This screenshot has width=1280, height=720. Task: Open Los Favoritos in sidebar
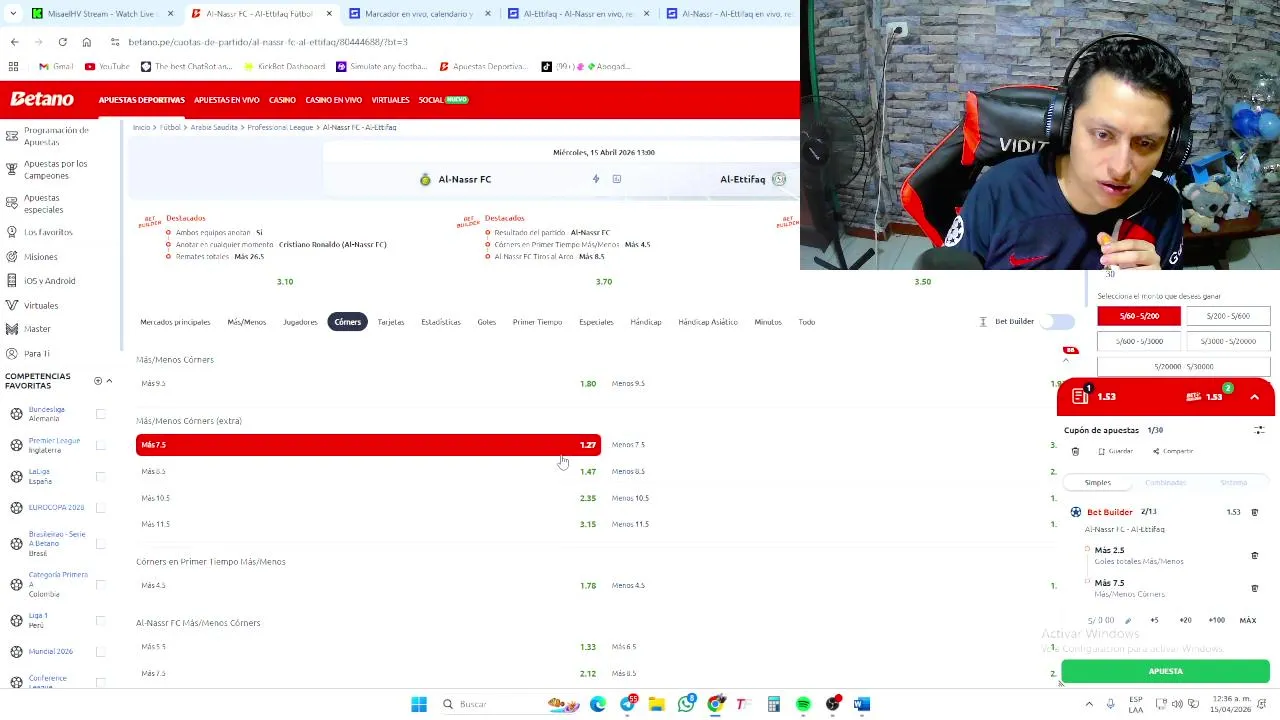48,232
